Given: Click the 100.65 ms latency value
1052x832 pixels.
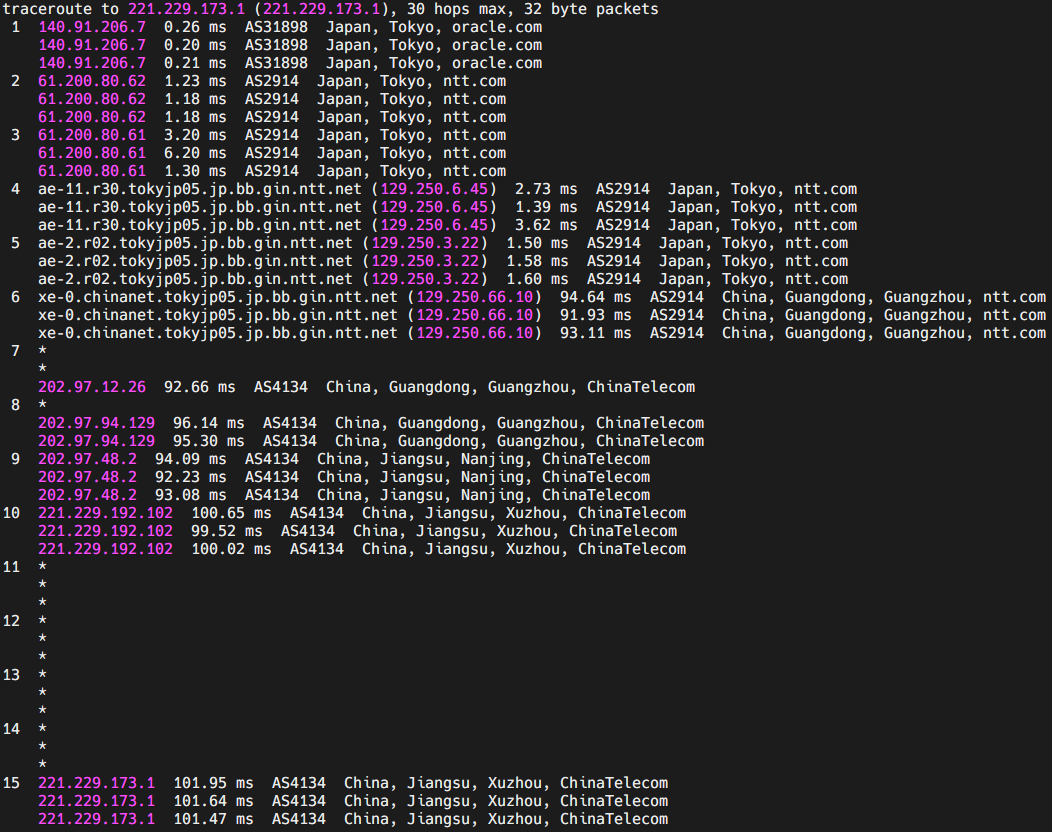Looking at the screenshot, I should click(231, 513).
